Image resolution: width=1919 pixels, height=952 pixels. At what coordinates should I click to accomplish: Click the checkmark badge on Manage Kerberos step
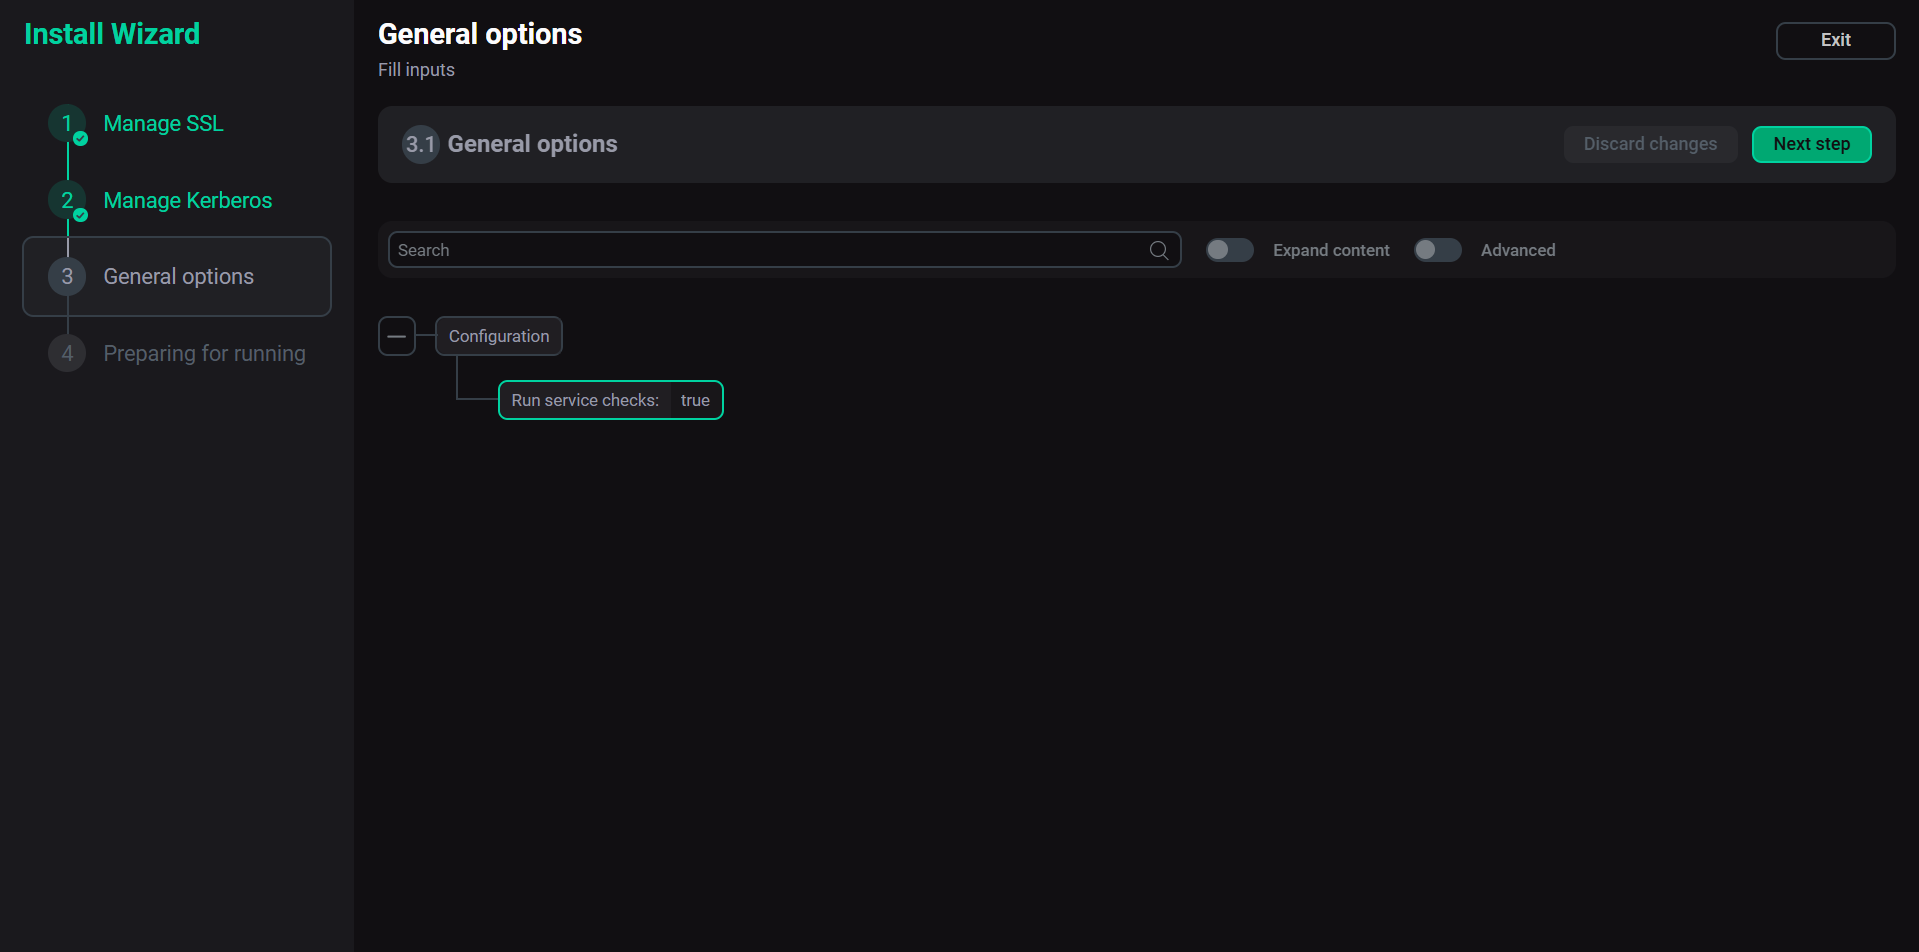[x=79, y=216]
